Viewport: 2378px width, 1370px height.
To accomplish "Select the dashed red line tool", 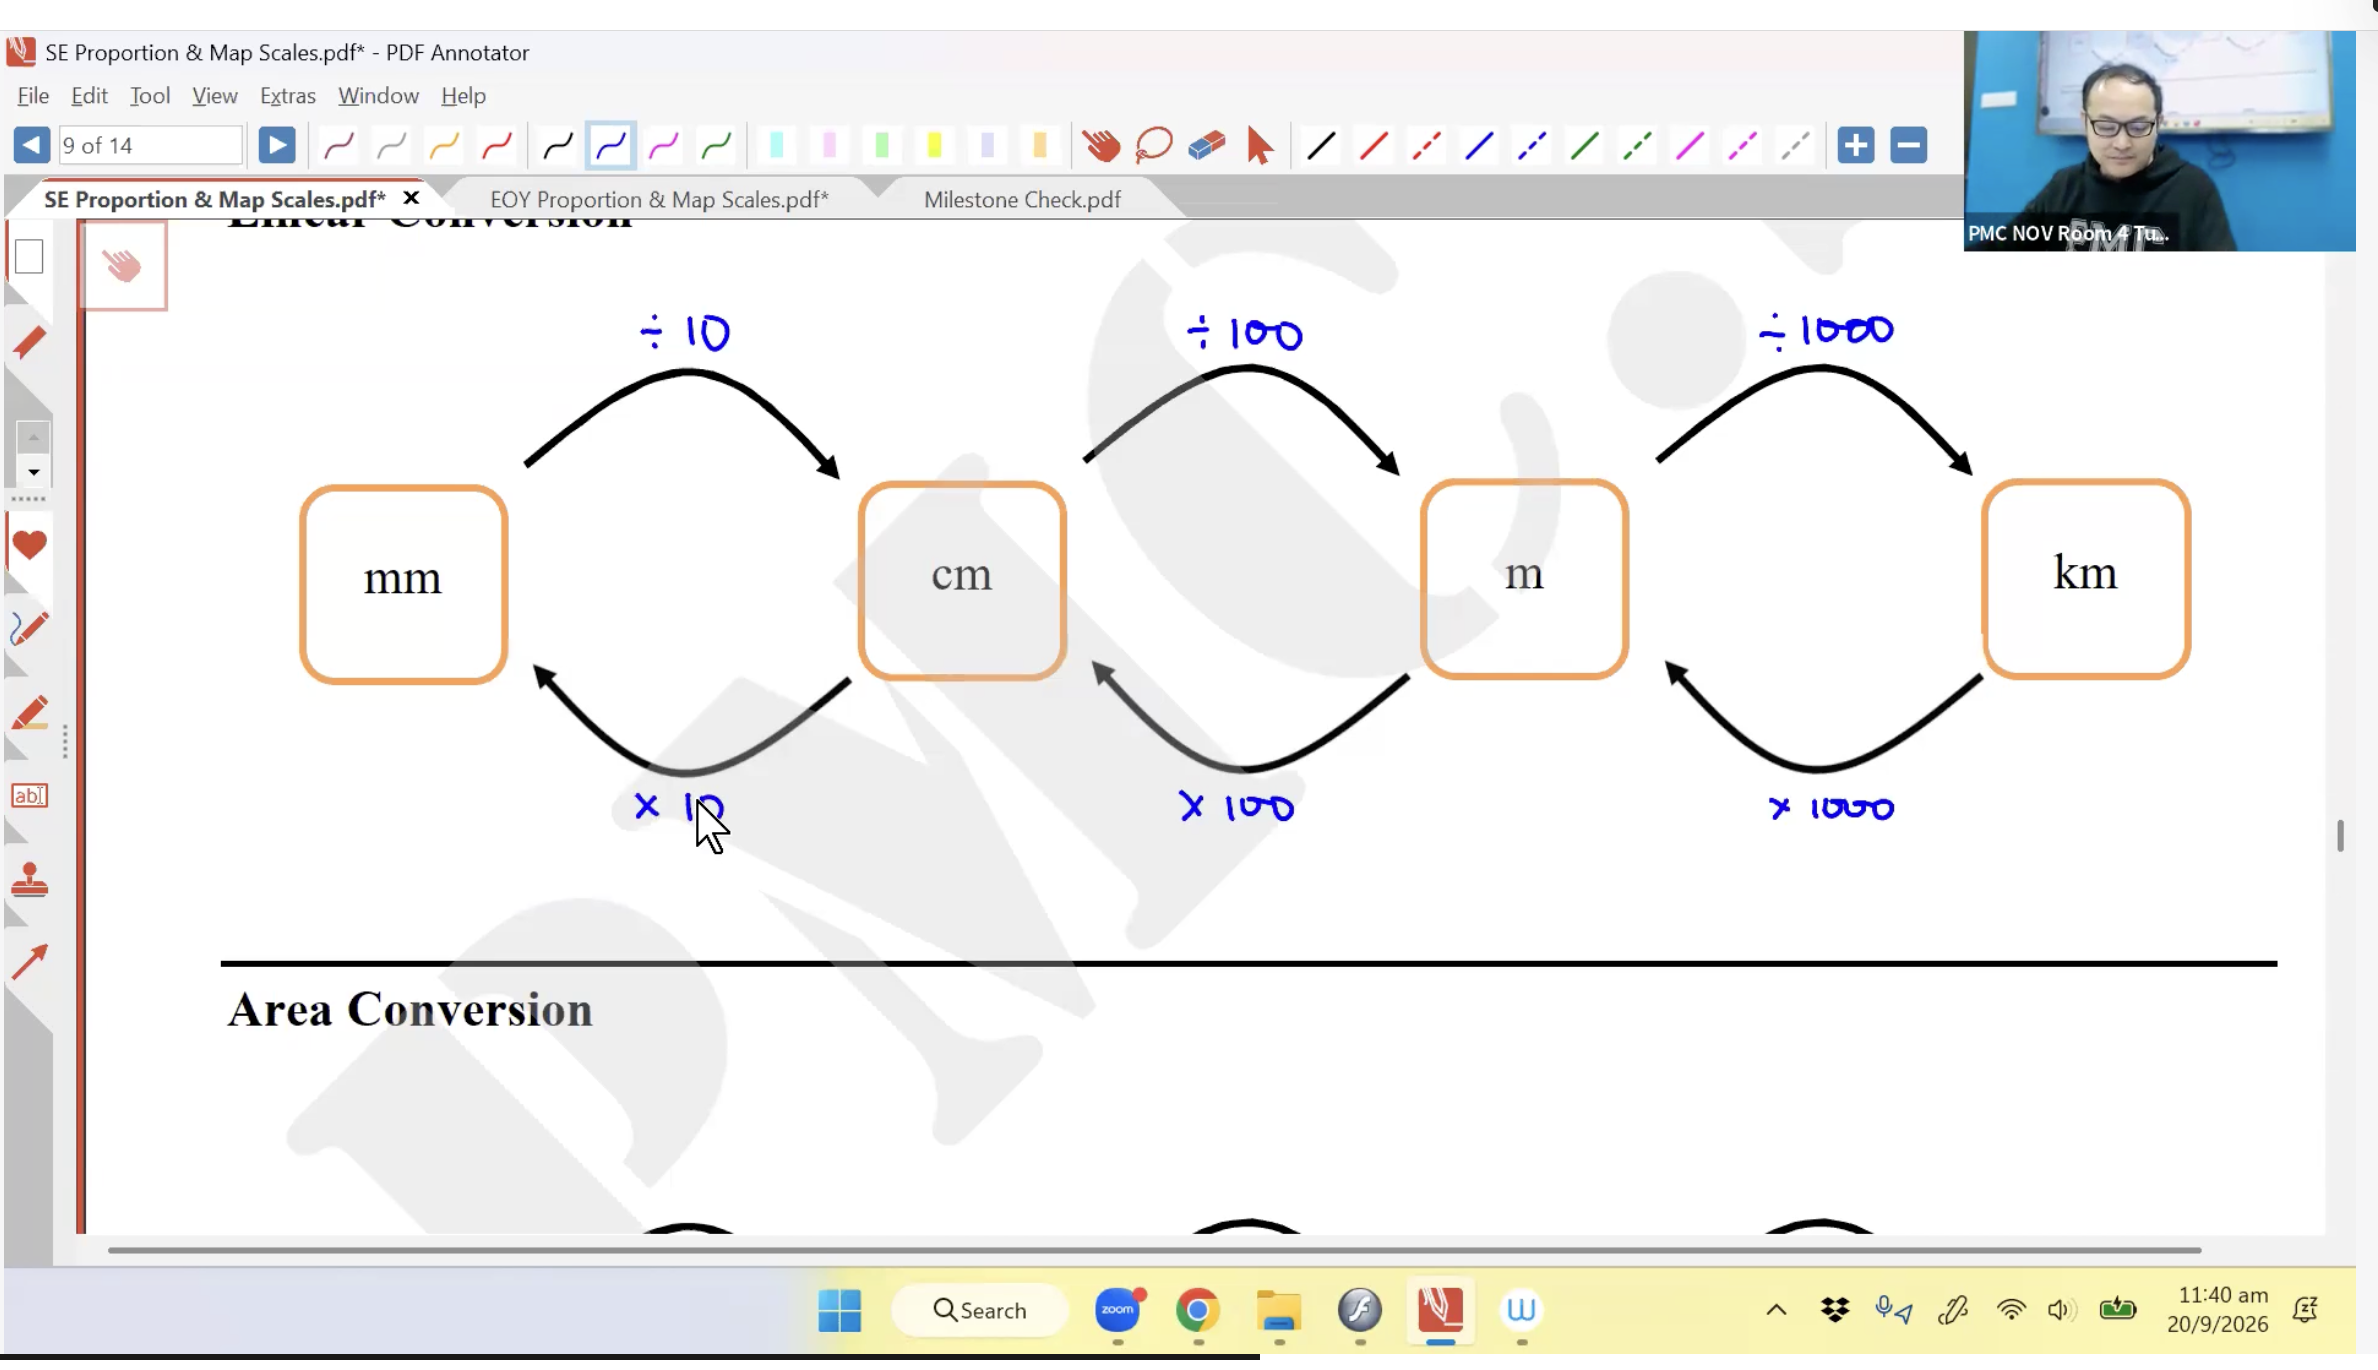I will pos(1427,146).
